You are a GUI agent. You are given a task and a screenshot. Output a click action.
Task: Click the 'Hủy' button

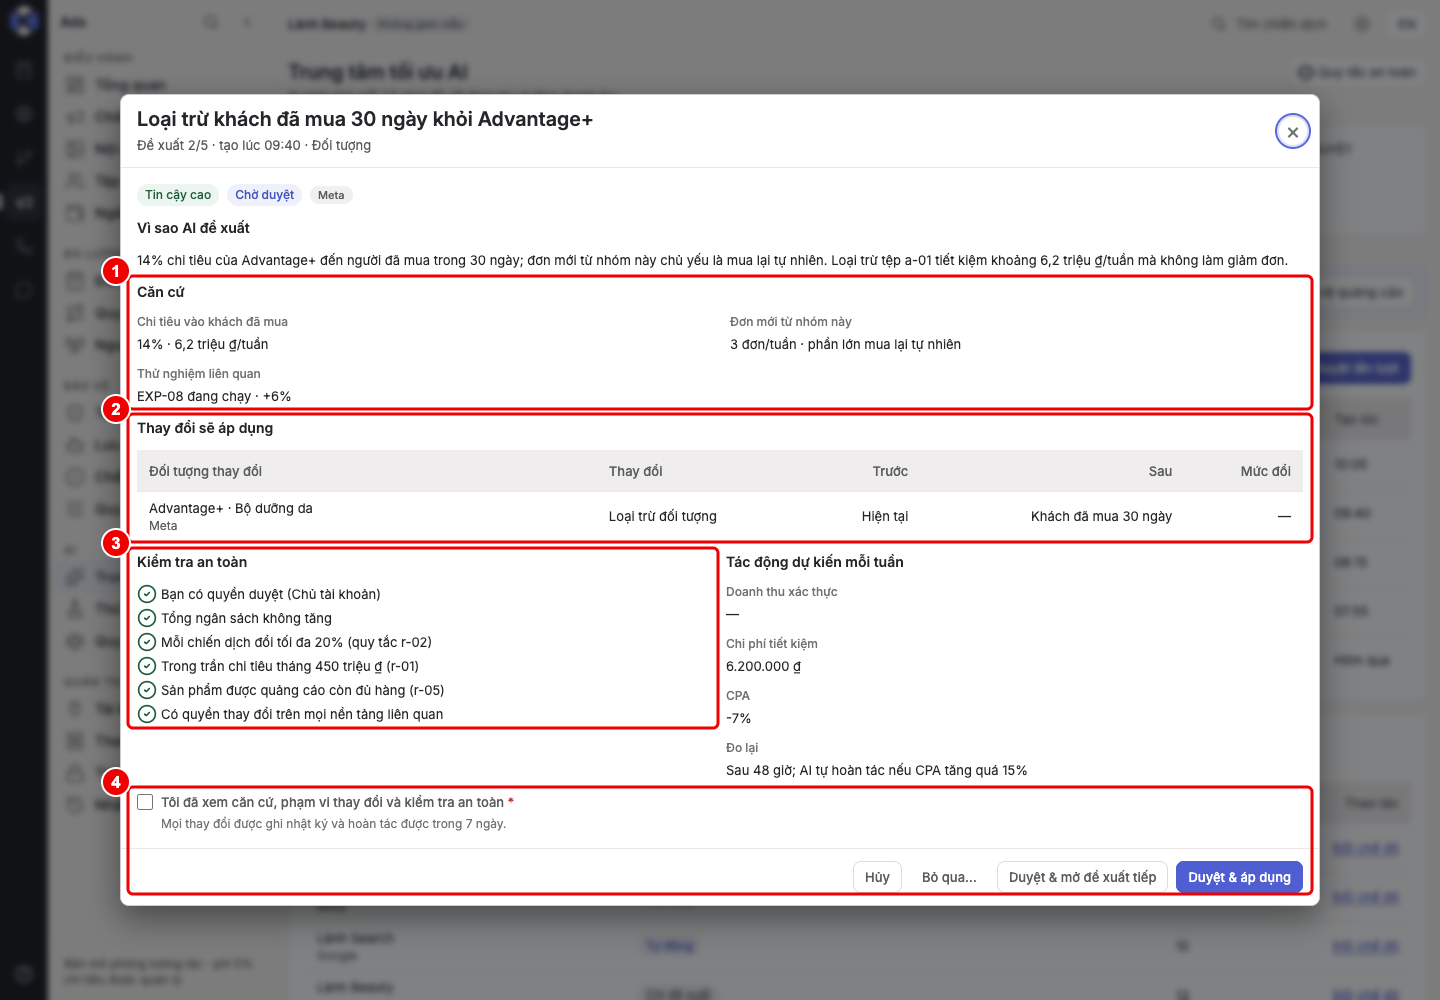click(877, 877)
